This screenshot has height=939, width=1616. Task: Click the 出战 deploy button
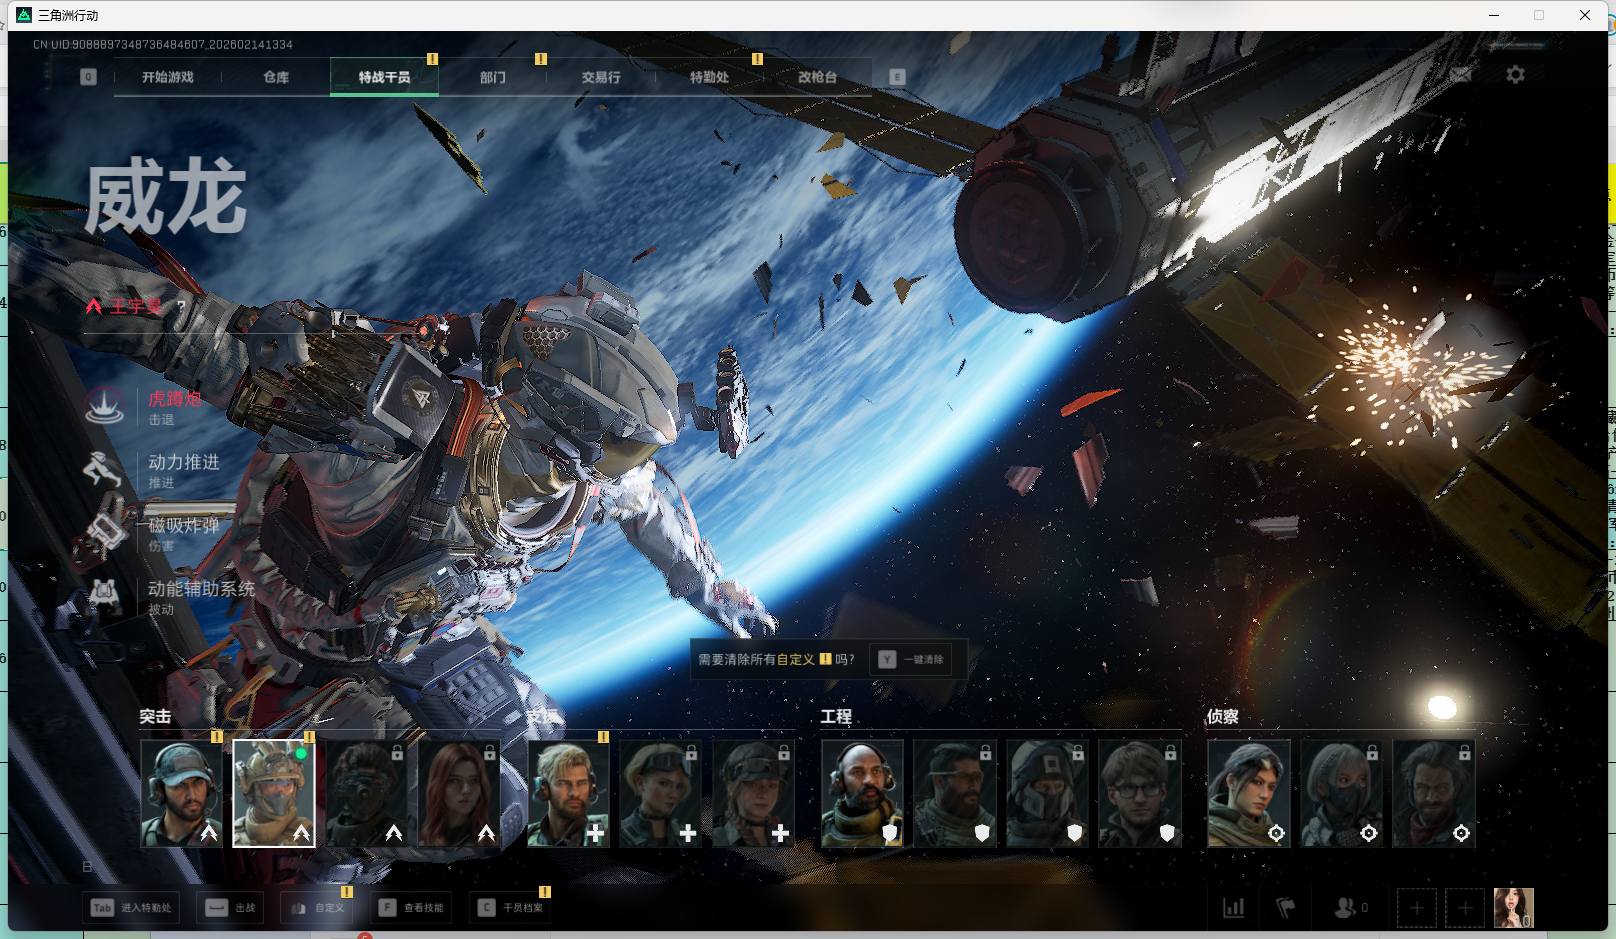(x=232, y=907)
